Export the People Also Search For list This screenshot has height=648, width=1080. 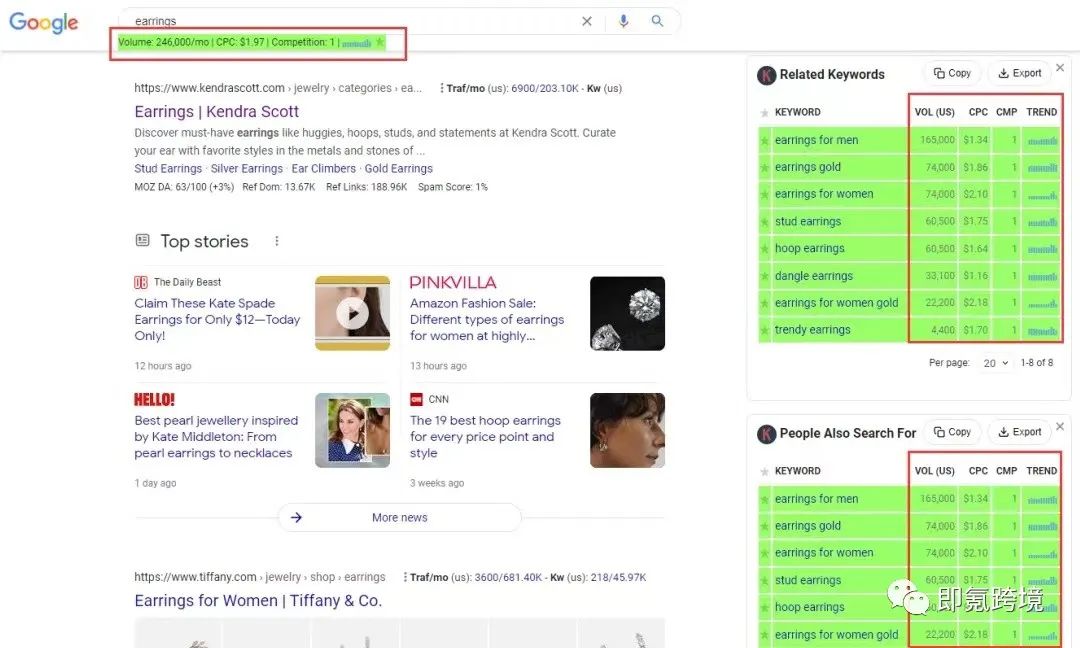(x=1019, y=432)
